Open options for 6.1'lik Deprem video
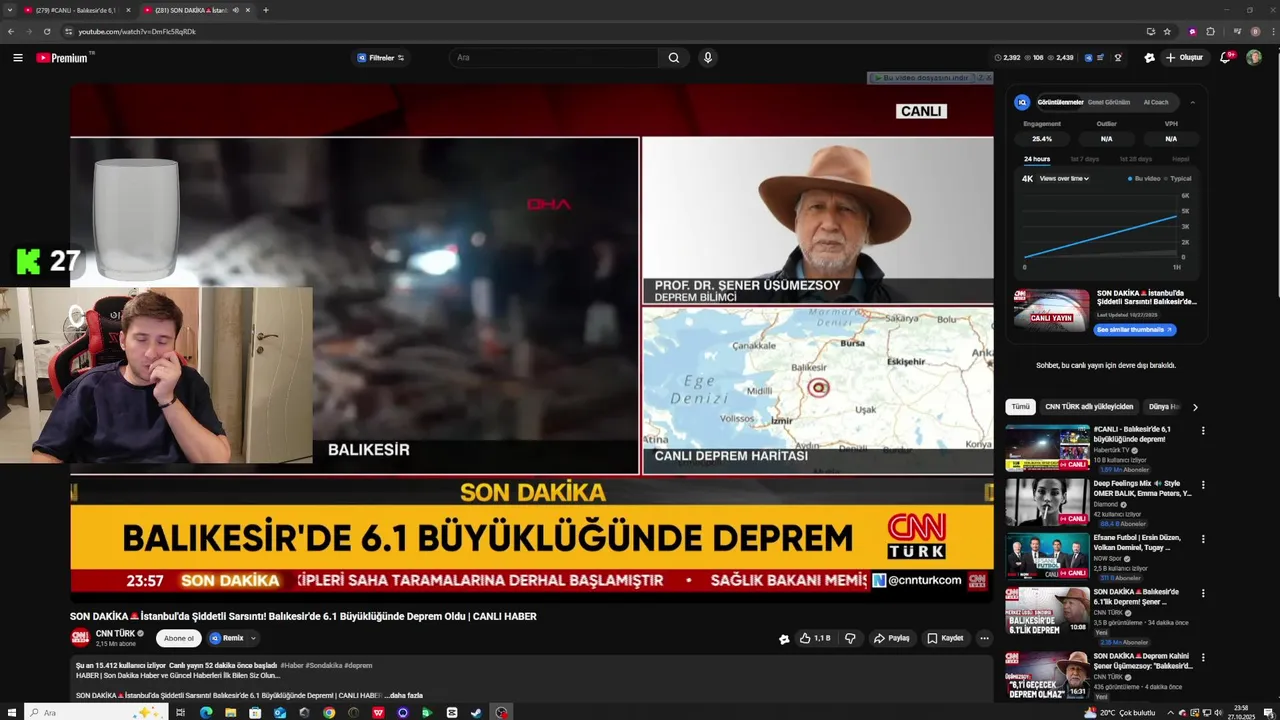 [x=1203, y=593]
